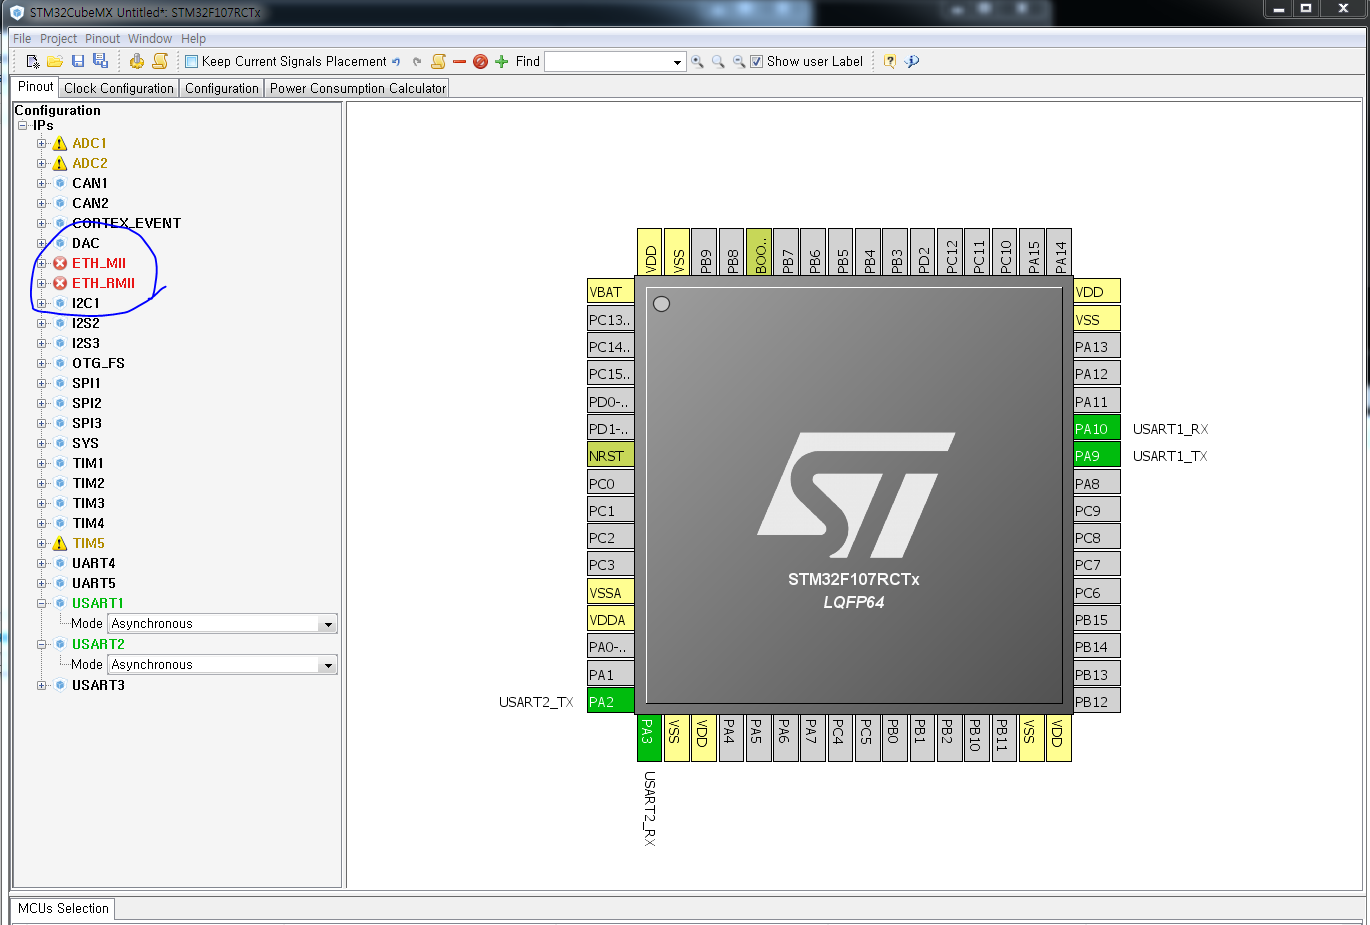Click the New Project toolbar icon
Image resolution: width=1370 pixels, height=925 pixels.
pyautogui.click(x=33, y=61)
